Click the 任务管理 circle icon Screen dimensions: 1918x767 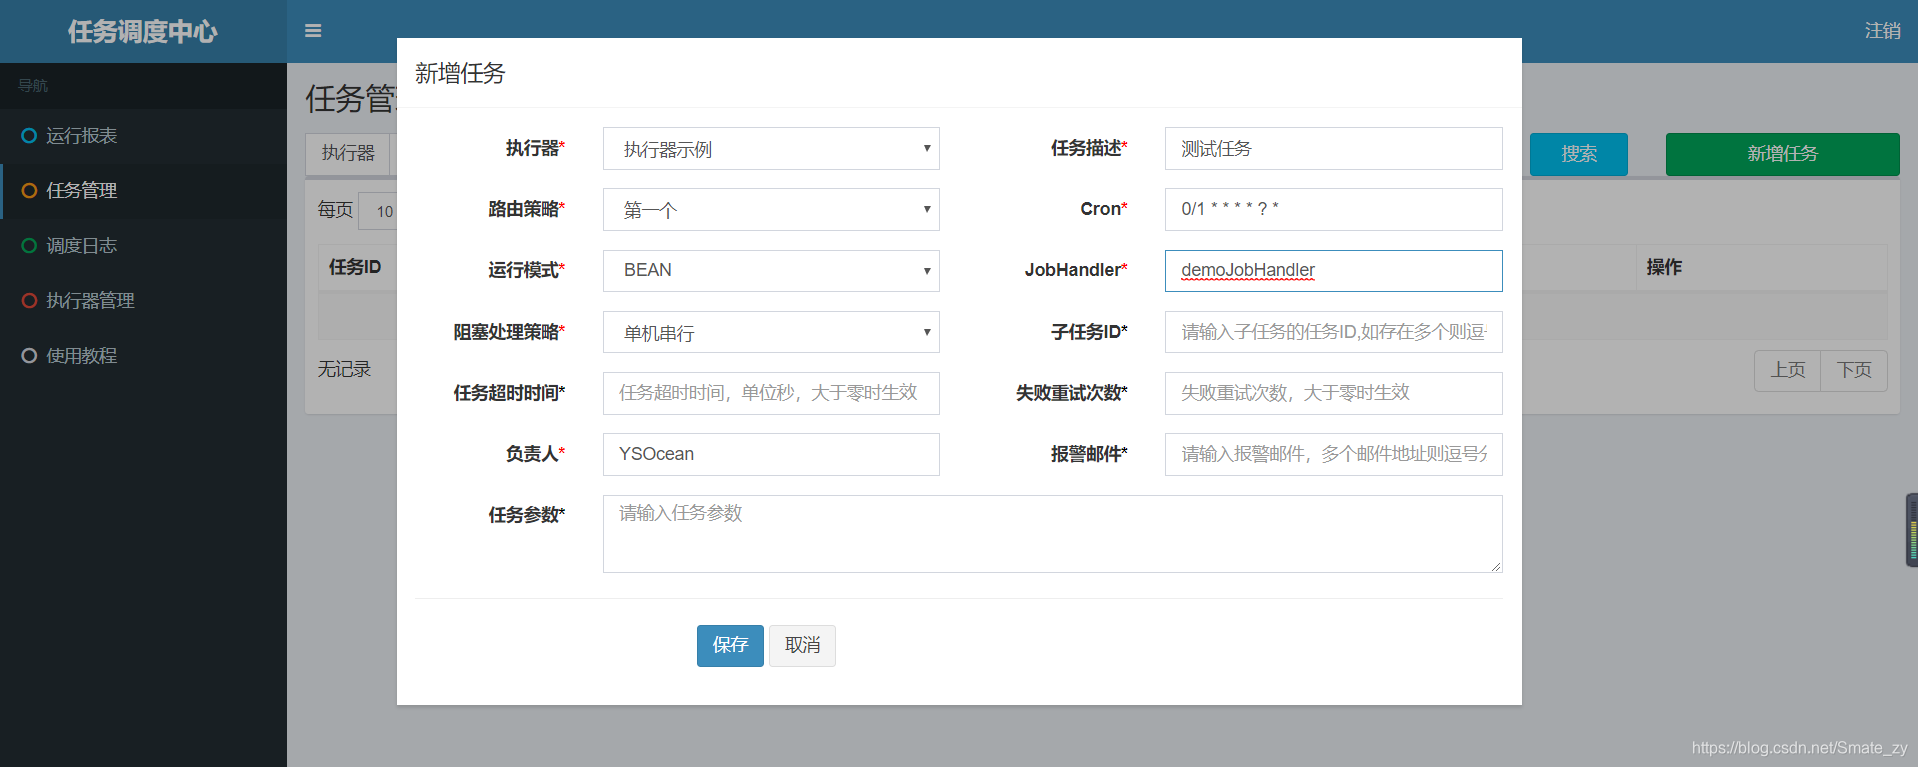click(29, 190)
